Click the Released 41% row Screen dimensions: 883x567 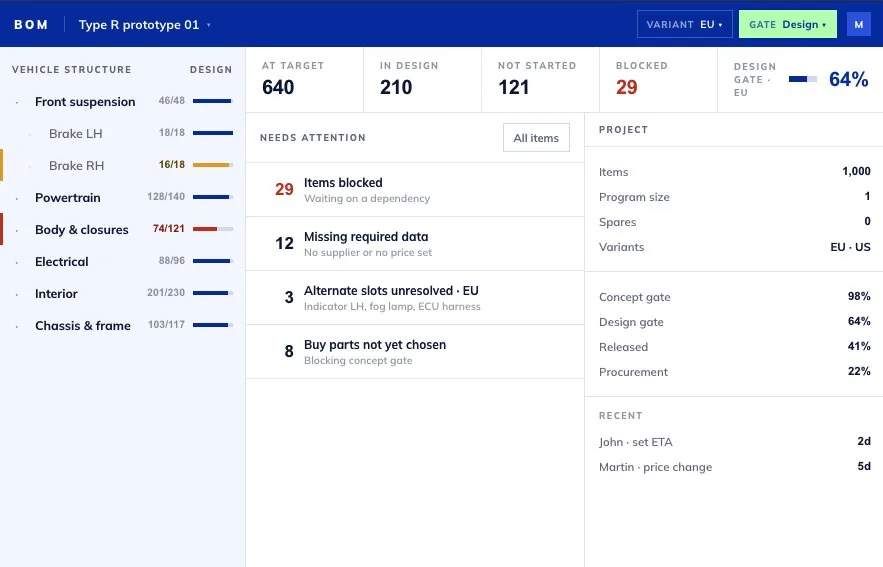click(x=734, y=347)
